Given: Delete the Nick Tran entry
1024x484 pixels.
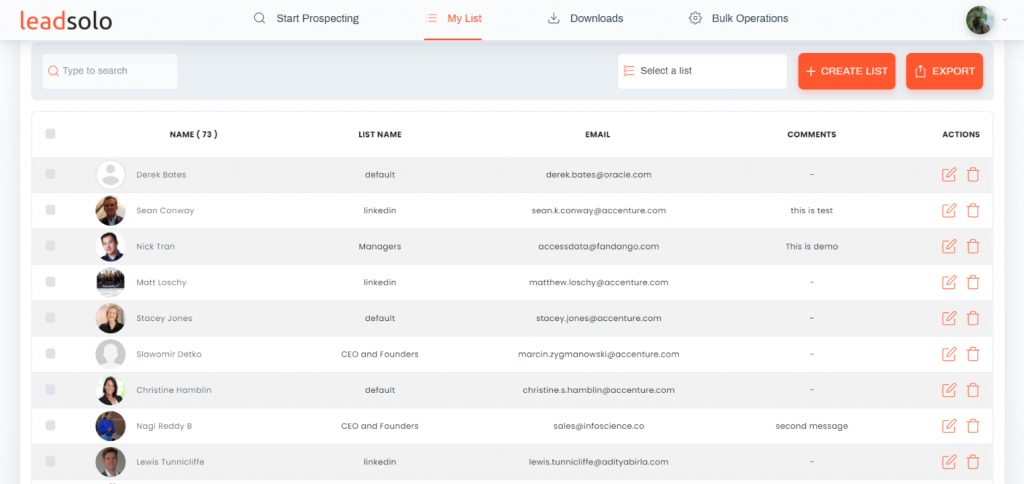Looking at the screenshot, I should pos(973,246).
